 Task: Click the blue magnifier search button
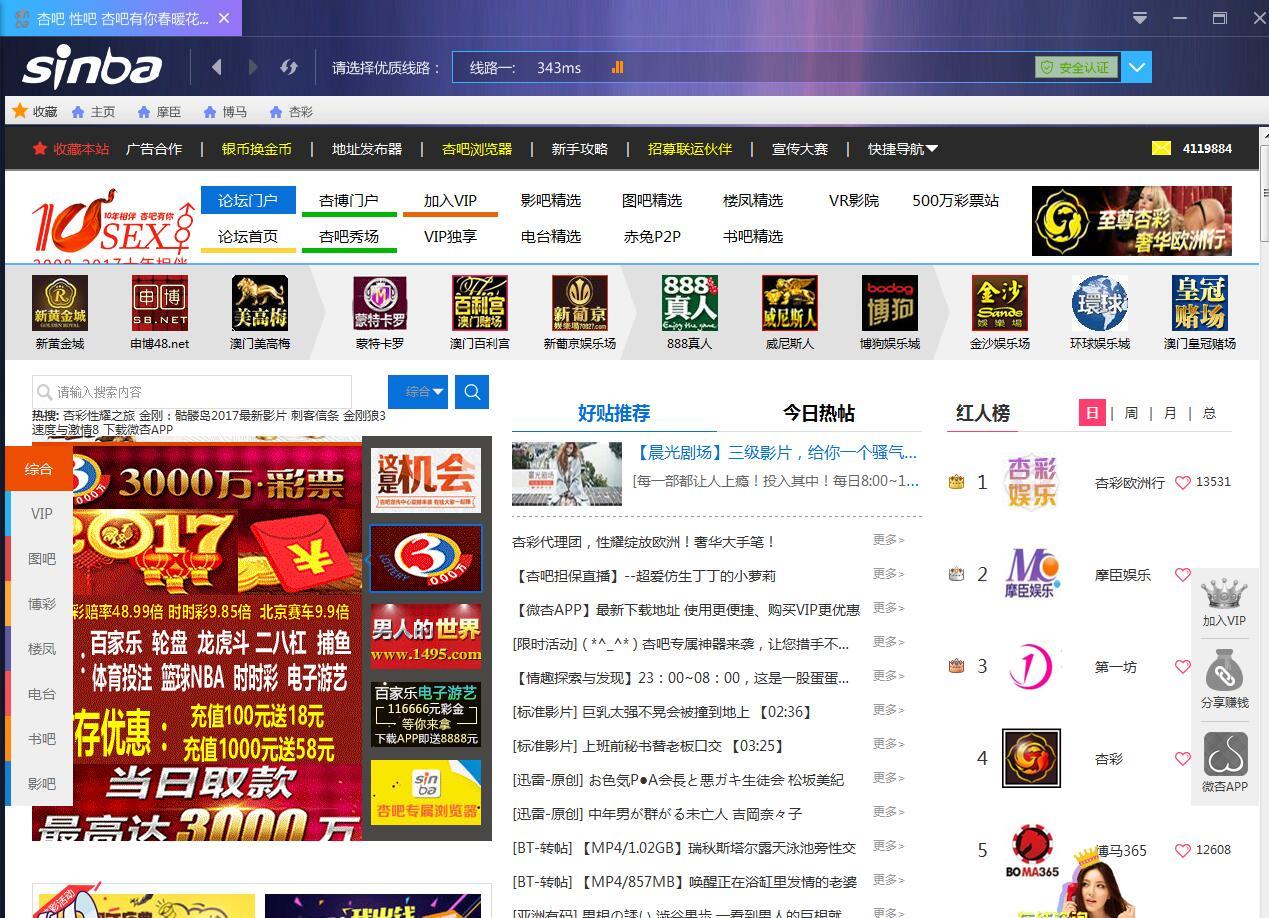[472, 392]
